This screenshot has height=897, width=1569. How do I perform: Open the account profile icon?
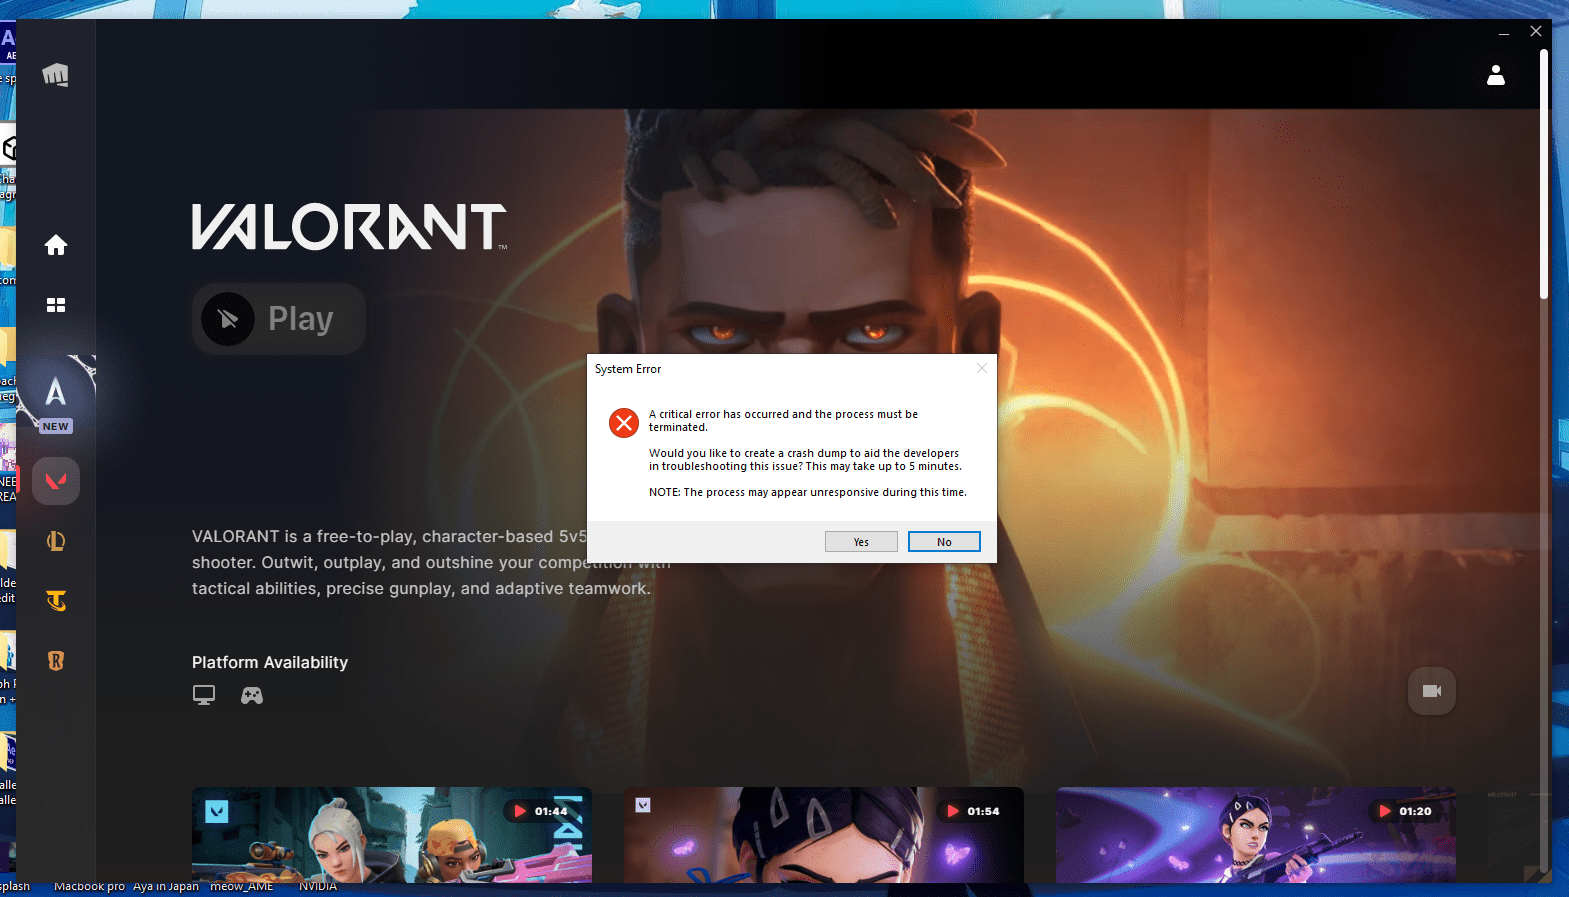[x=1496, y=75]
